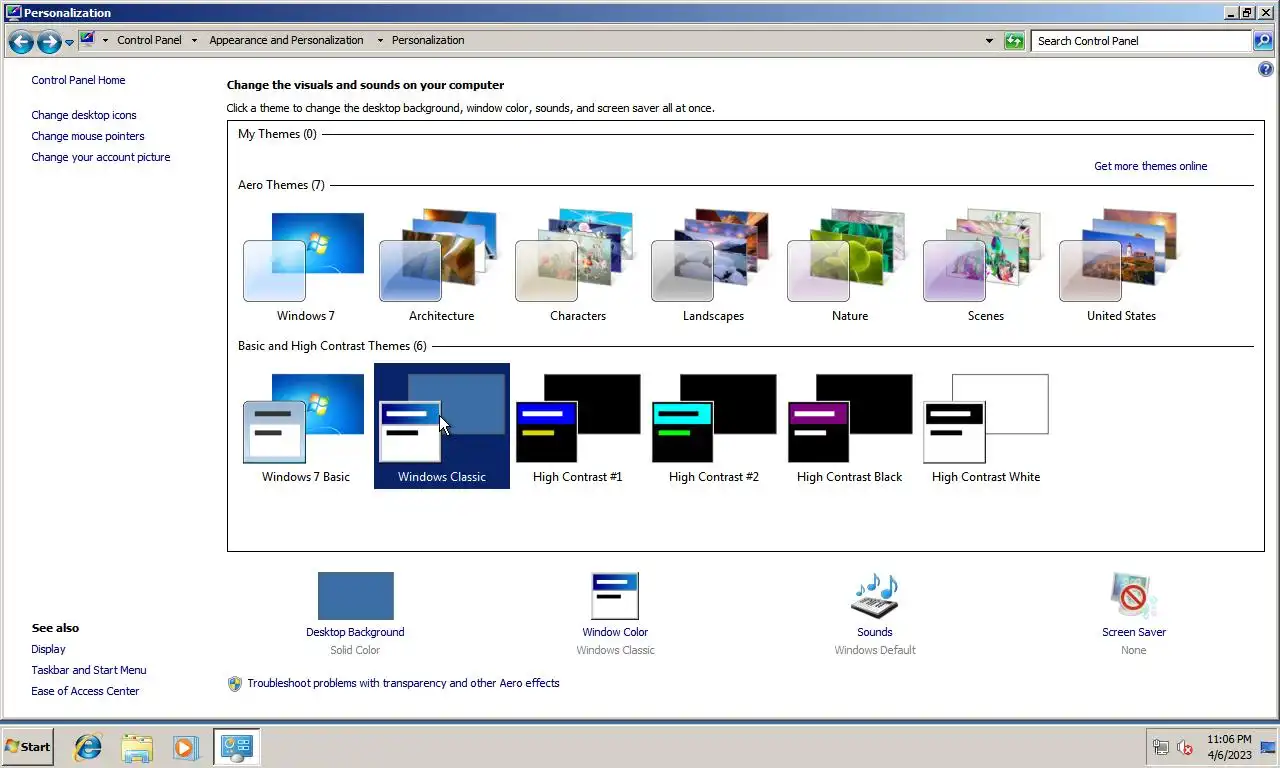Open Windows Explorer from taskbar

[x=137, y=747]
